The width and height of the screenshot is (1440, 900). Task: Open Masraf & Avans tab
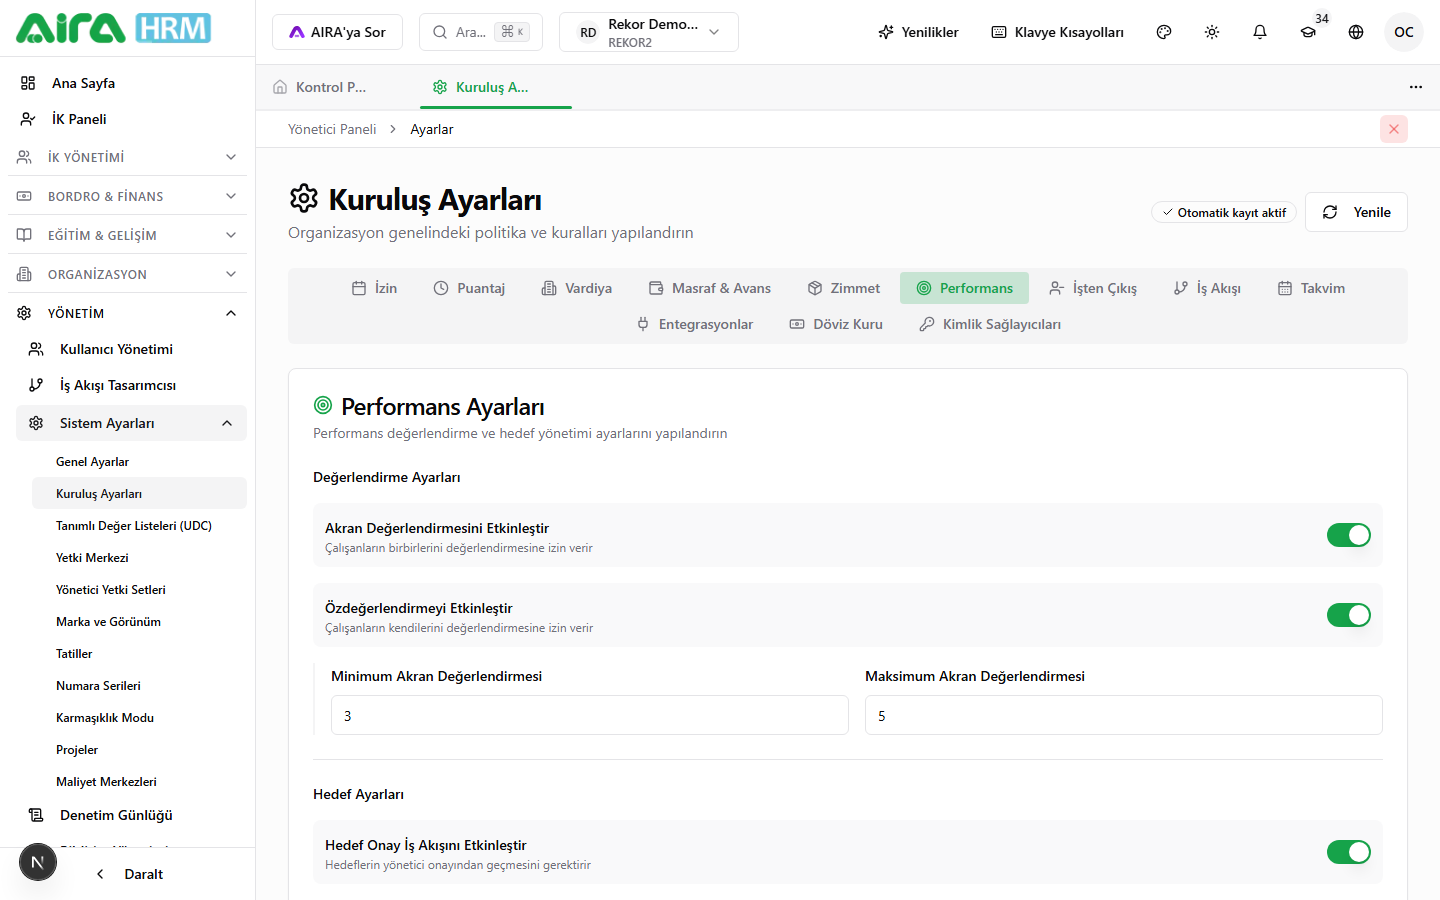710,288
